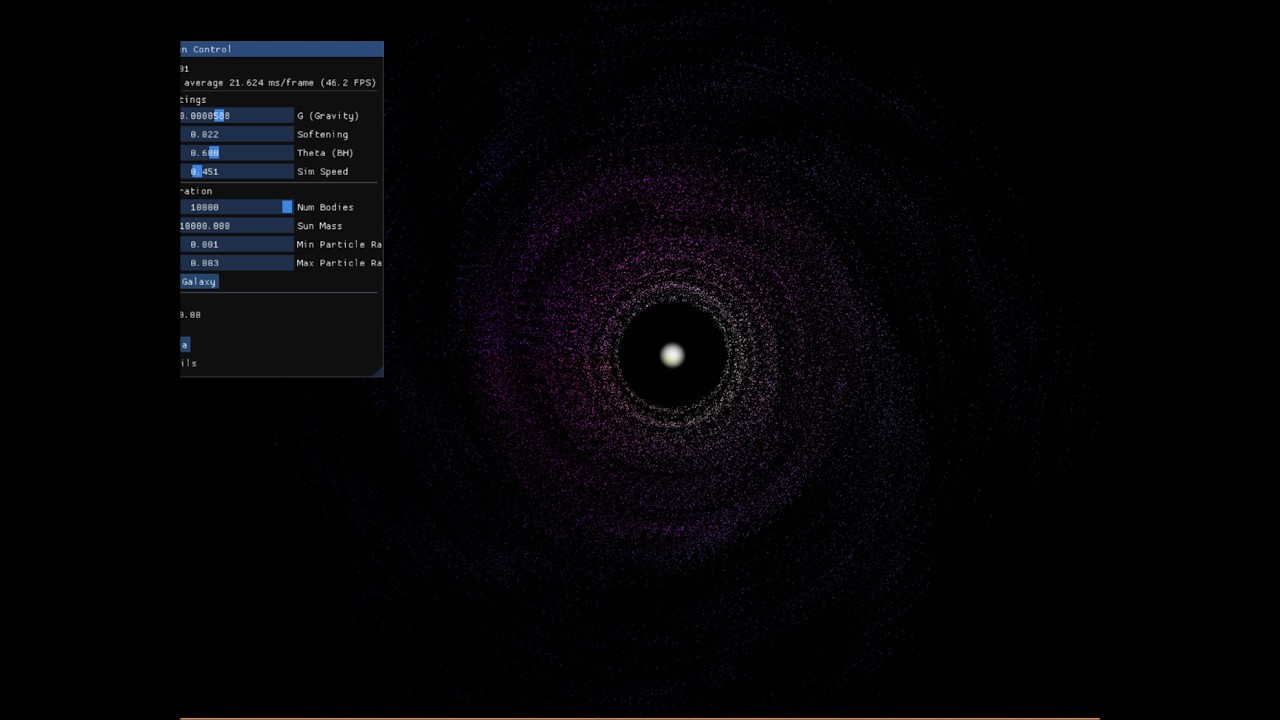
Task: Click the Max Particle Radius field
Action: [236, 263]
